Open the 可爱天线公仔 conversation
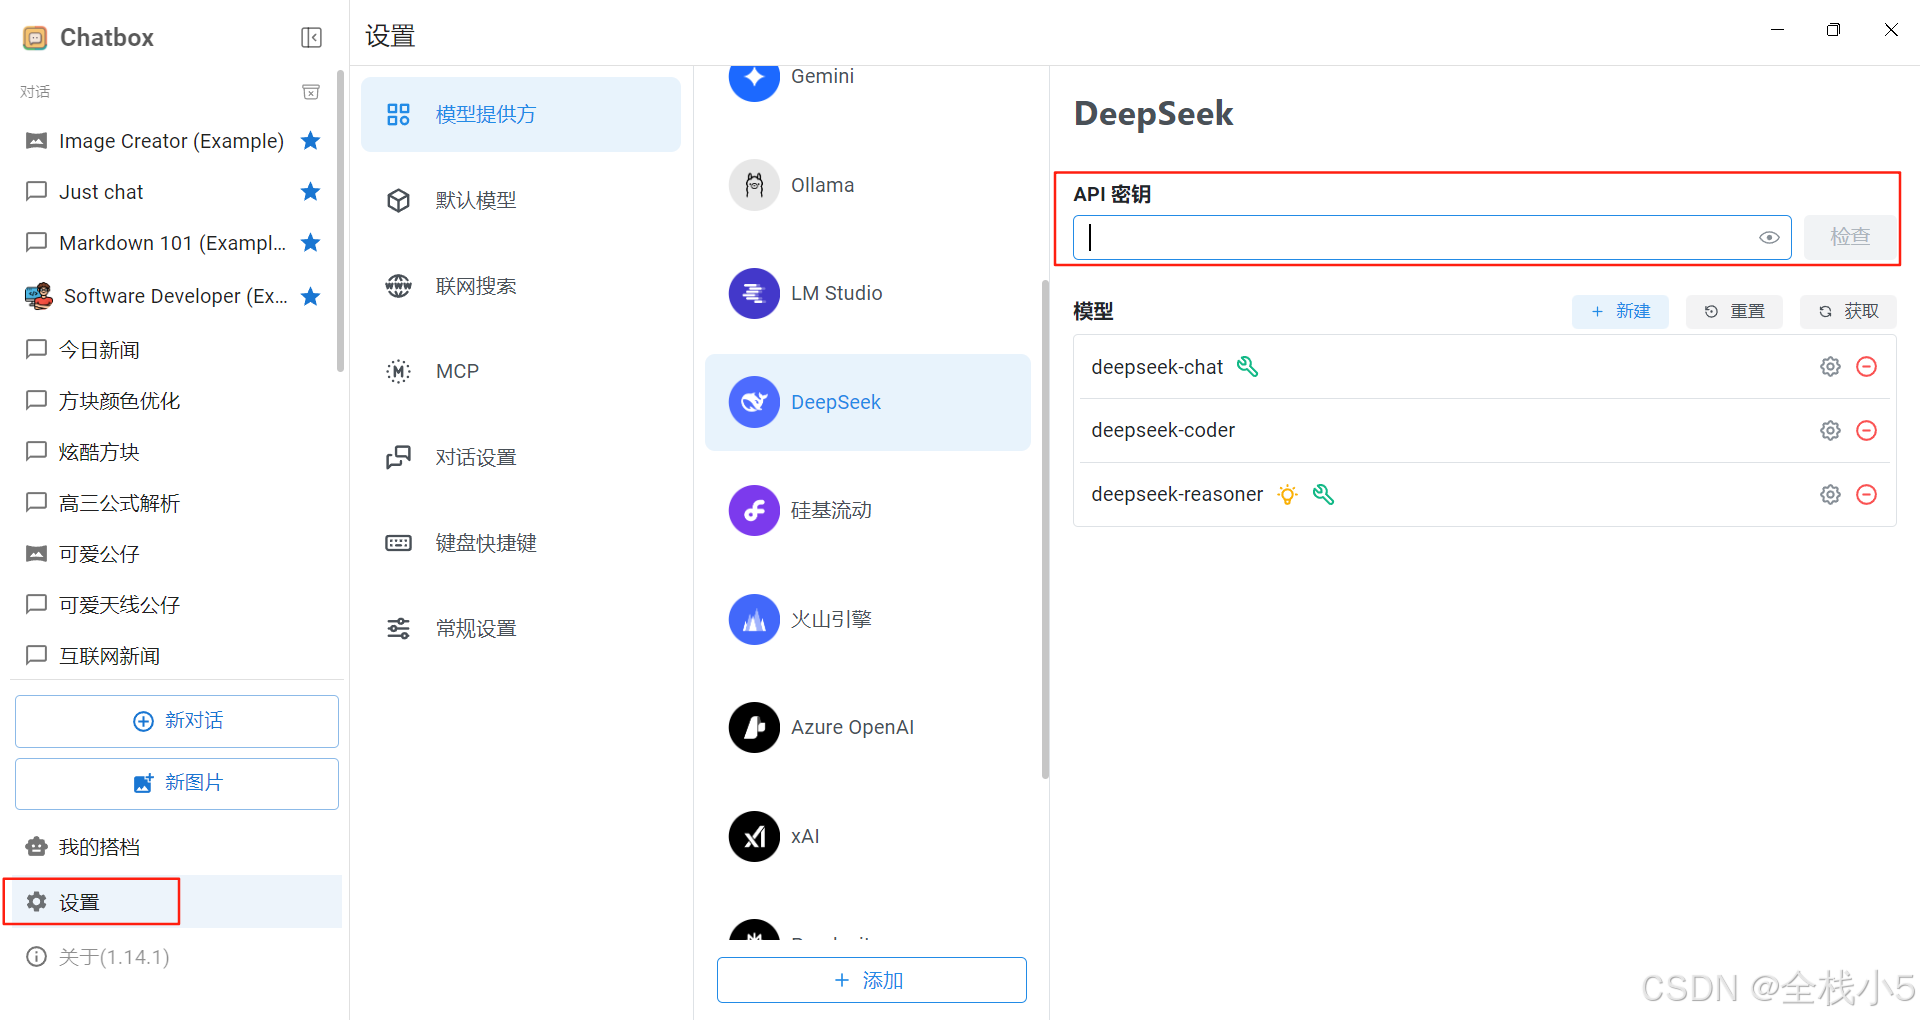Image resolution: width=1920 pixels, height=1020 pixels. point(173,605)
